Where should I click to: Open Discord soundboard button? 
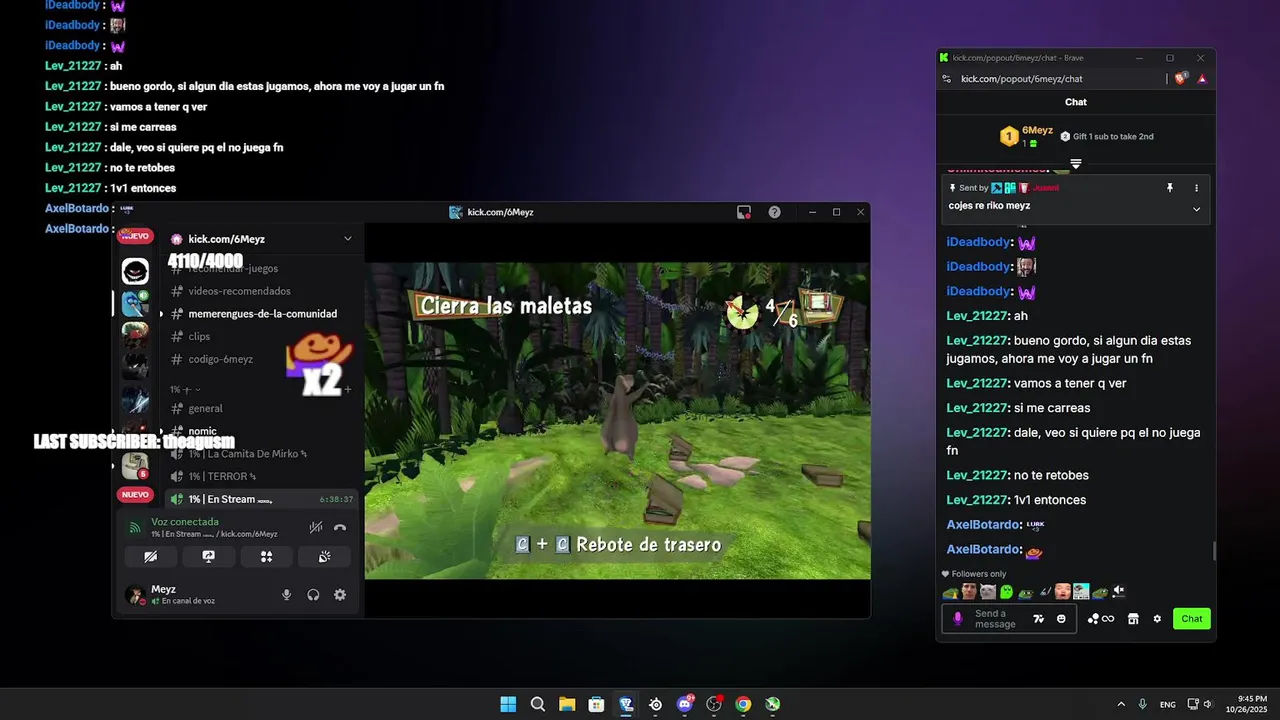(325, 557)
